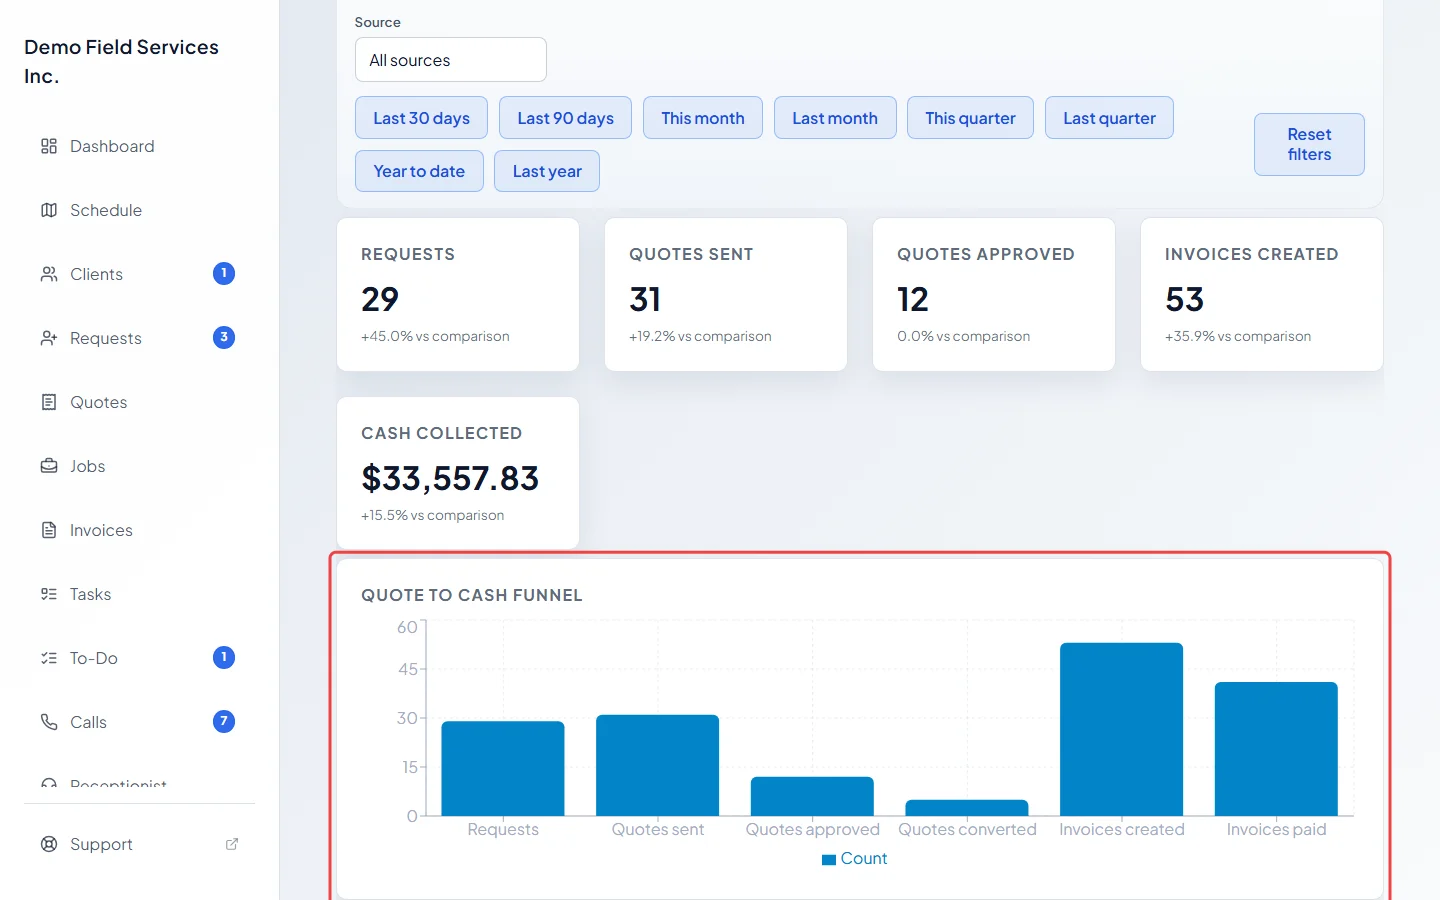Click the To-Do checklist icon
Image resolution: width=1440 pixels, height=900 pixels.
(49, 658)
